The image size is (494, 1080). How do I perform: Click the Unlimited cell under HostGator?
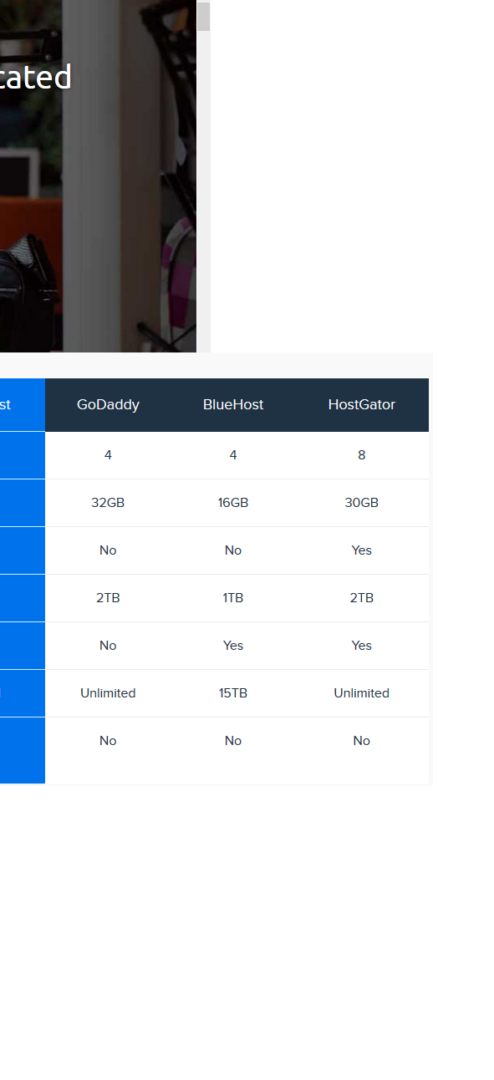coord(362,693)
